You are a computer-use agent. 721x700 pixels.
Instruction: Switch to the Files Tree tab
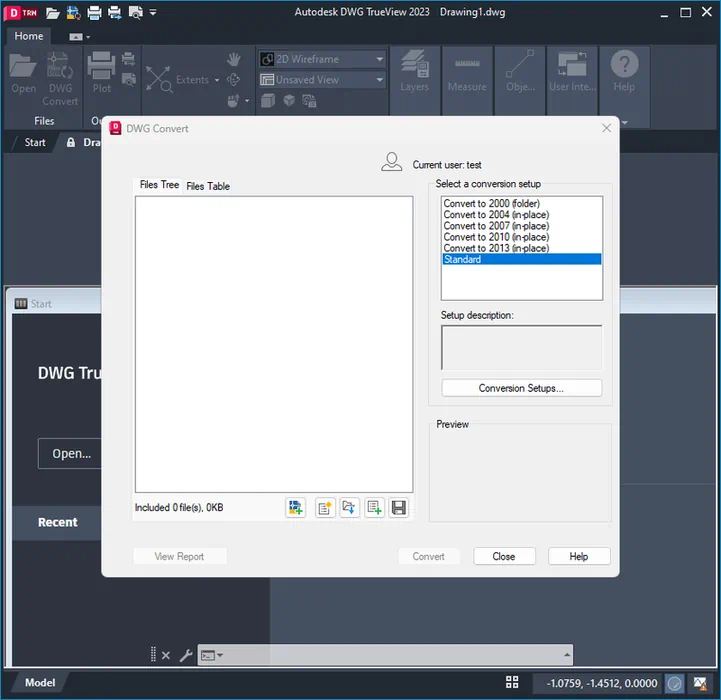click(159, 185)
